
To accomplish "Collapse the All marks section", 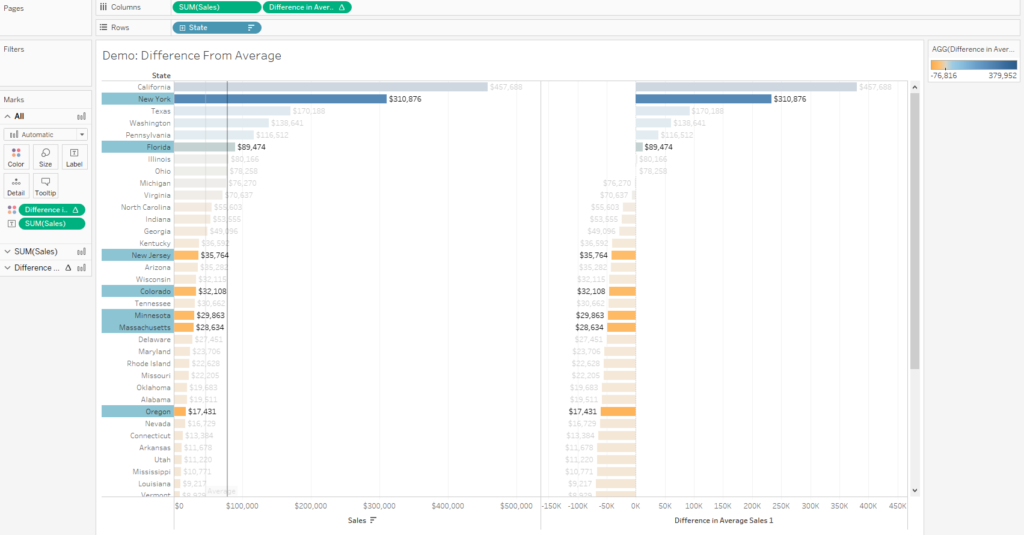I will (6, 116).
